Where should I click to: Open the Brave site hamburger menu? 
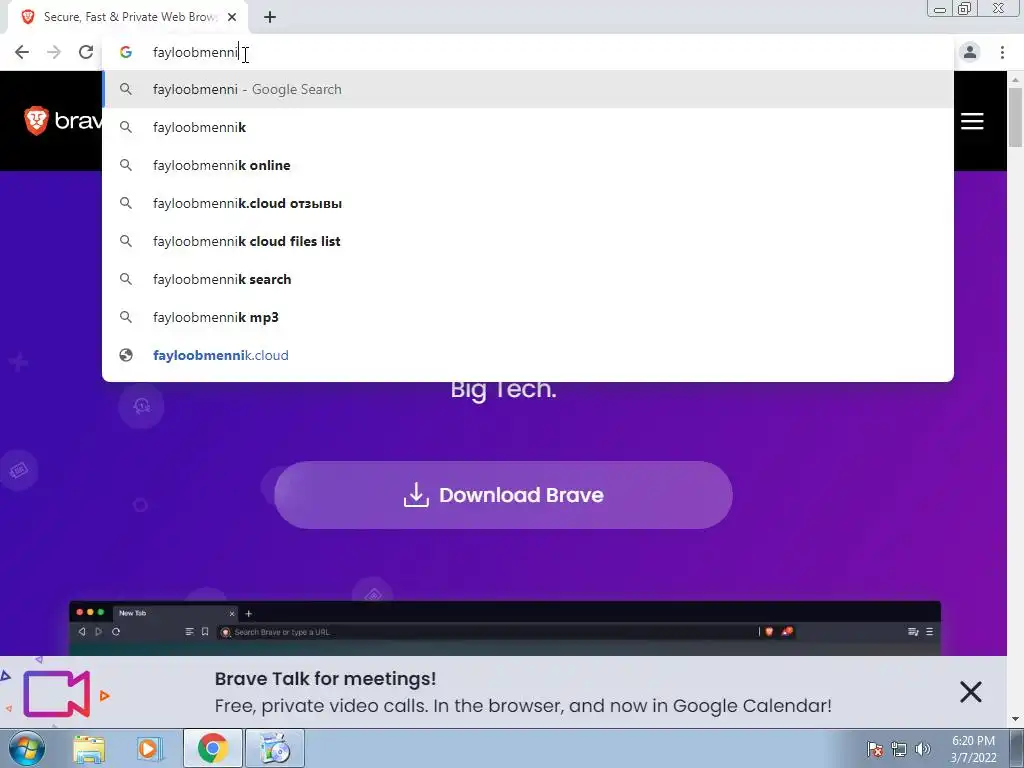click(x=972, y=121)
